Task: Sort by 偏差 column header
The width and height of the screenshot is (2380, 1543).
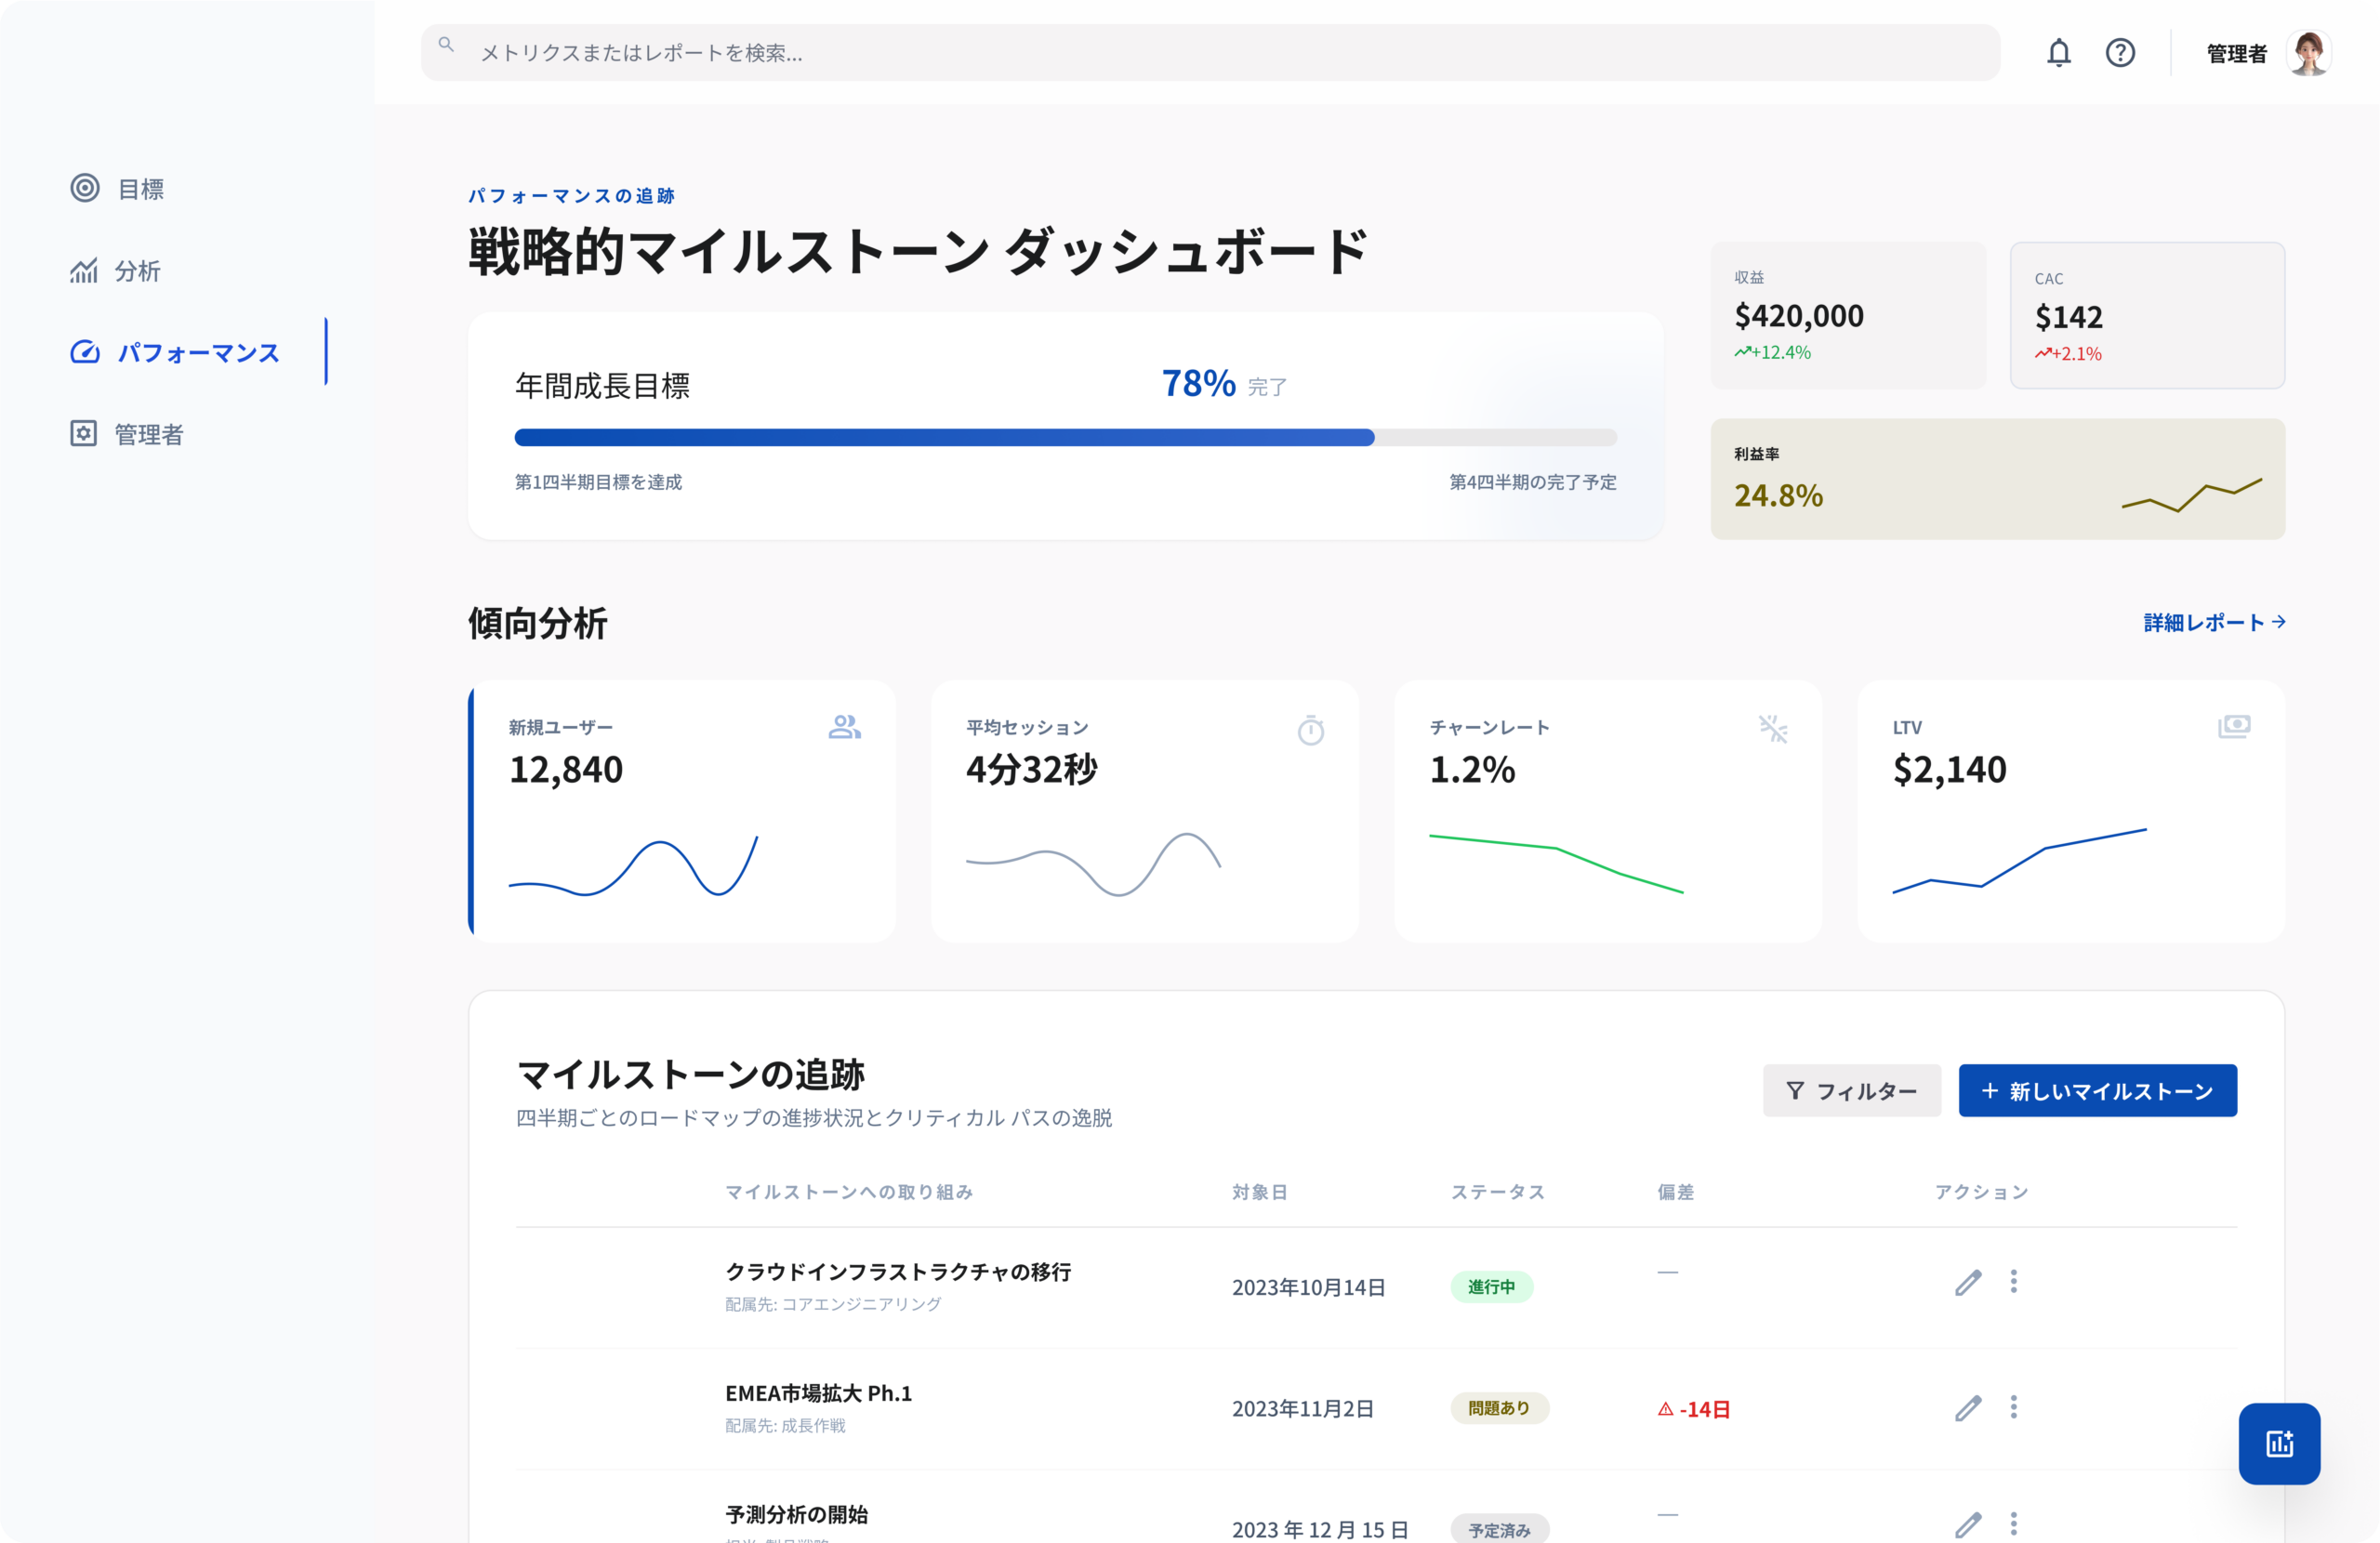Action: (1675, 1191)
